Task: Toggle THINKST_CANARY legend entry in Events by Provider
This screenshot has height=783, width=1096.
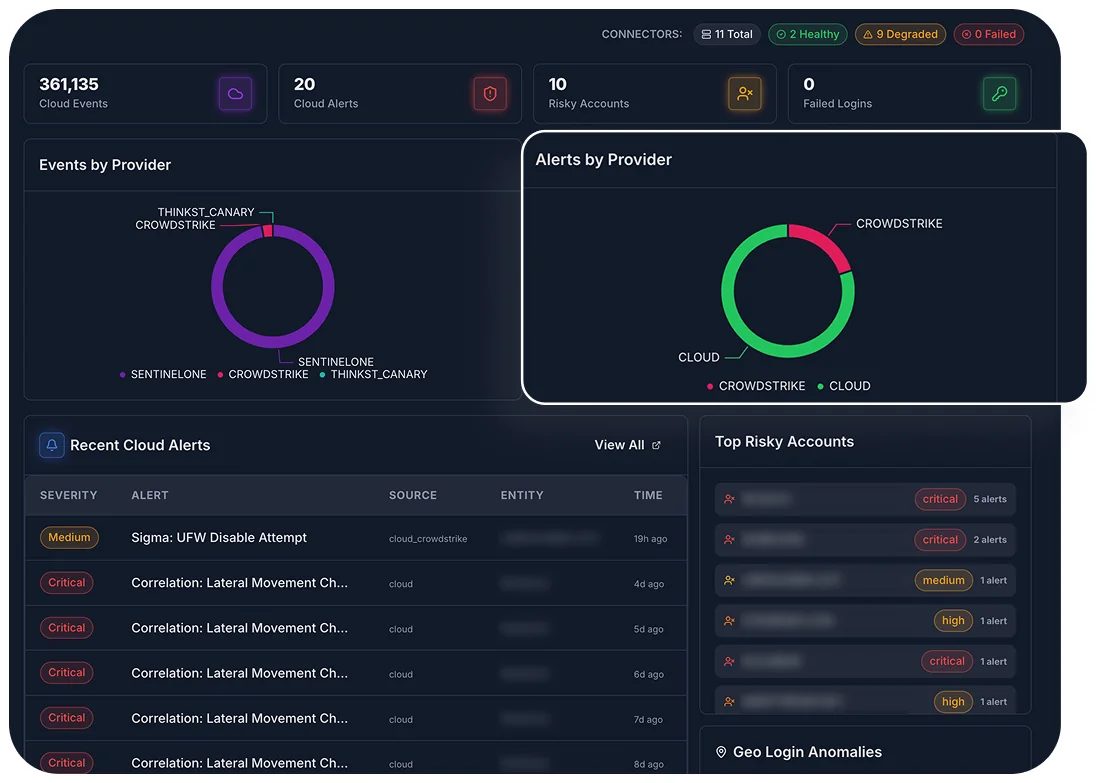Action: point(373,375)
